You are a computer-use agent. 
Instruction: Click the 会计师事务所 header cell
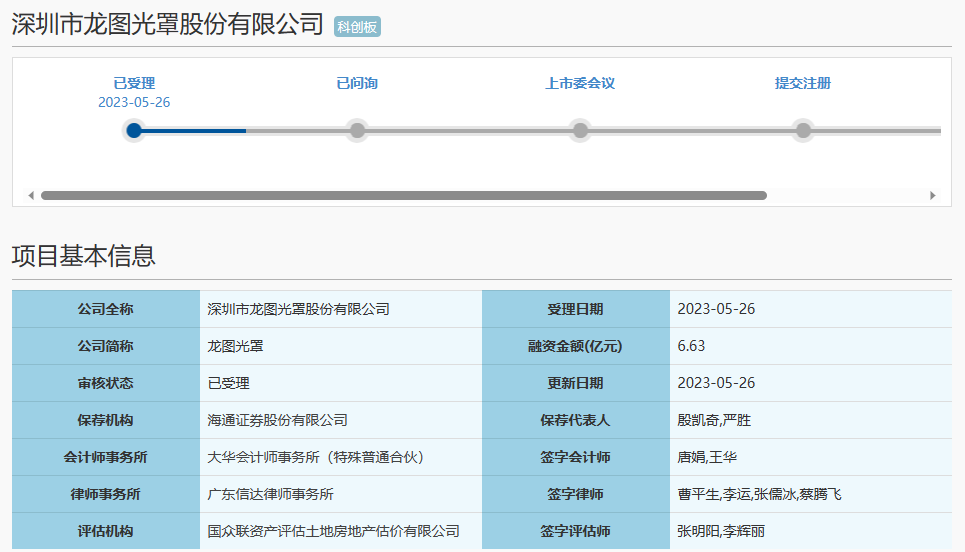pyautogui.click(x=106, y=457)
